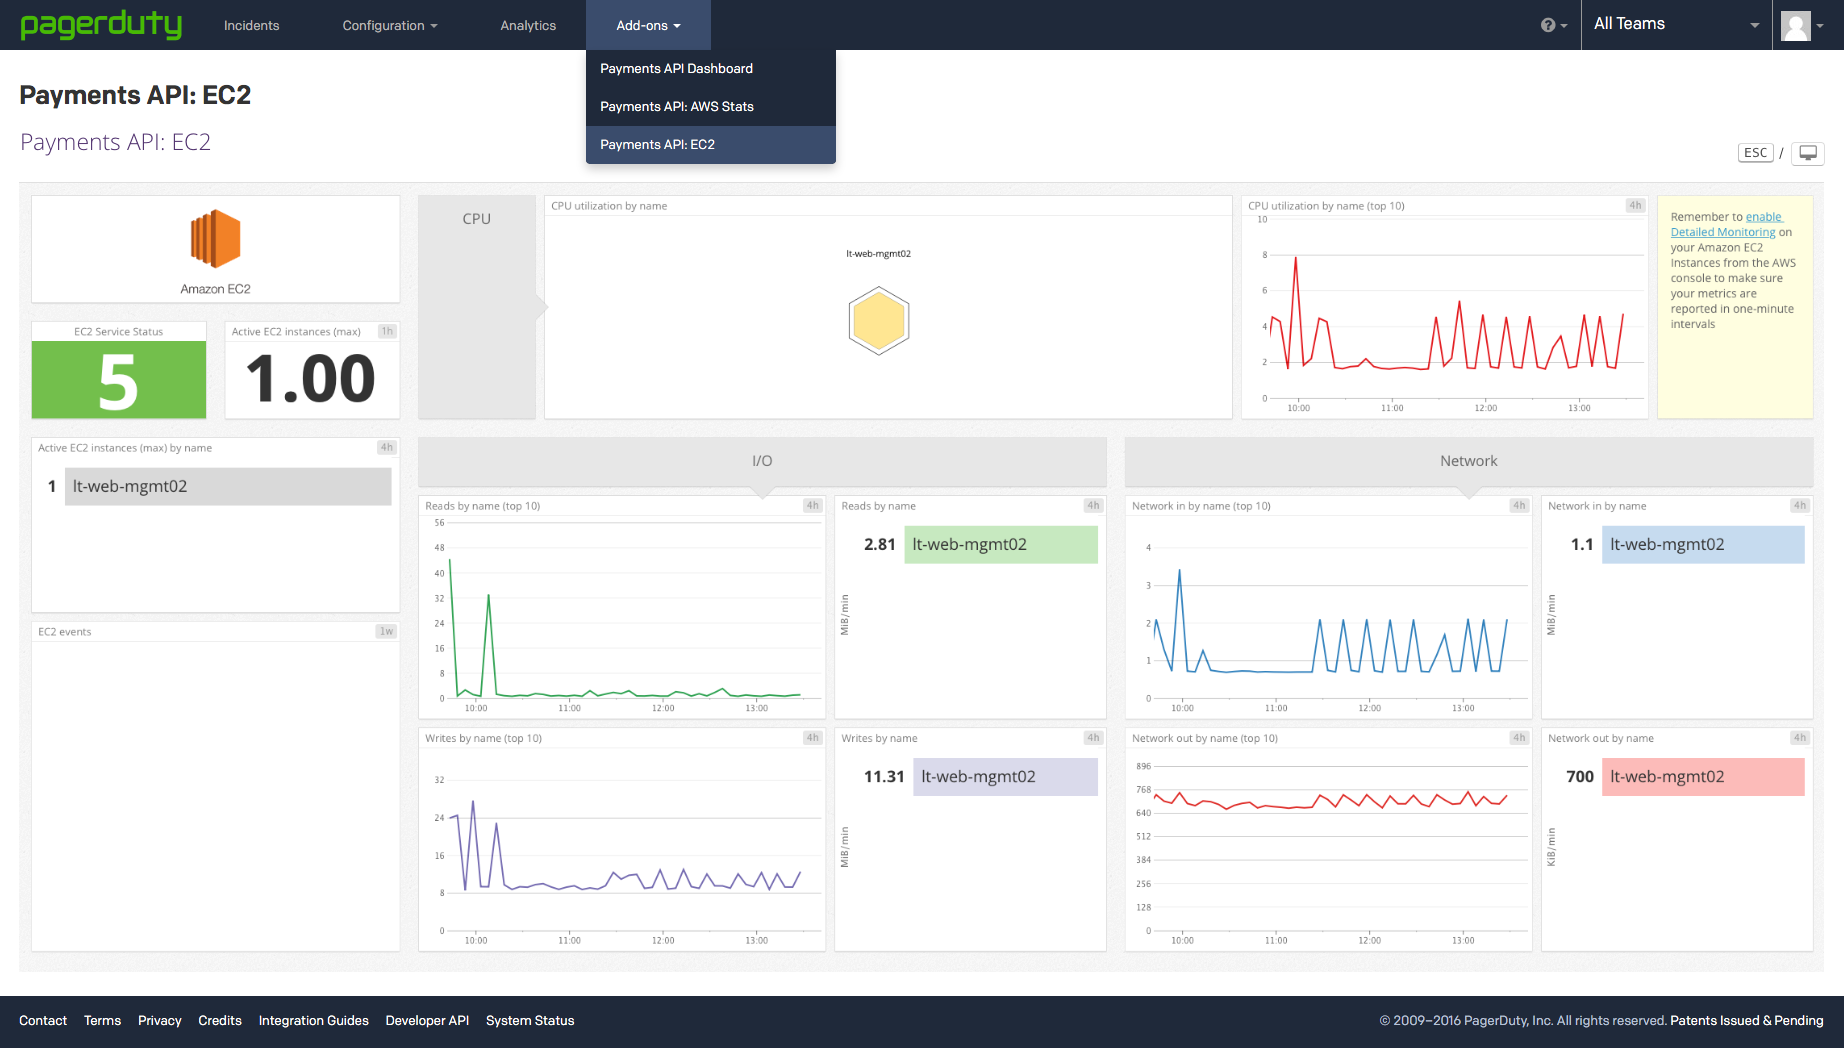The width and height of the screenshot is (1844, 1048).
Task: Switch to the Analytics section
Action: pyautogui.click(x=527, y=25)
